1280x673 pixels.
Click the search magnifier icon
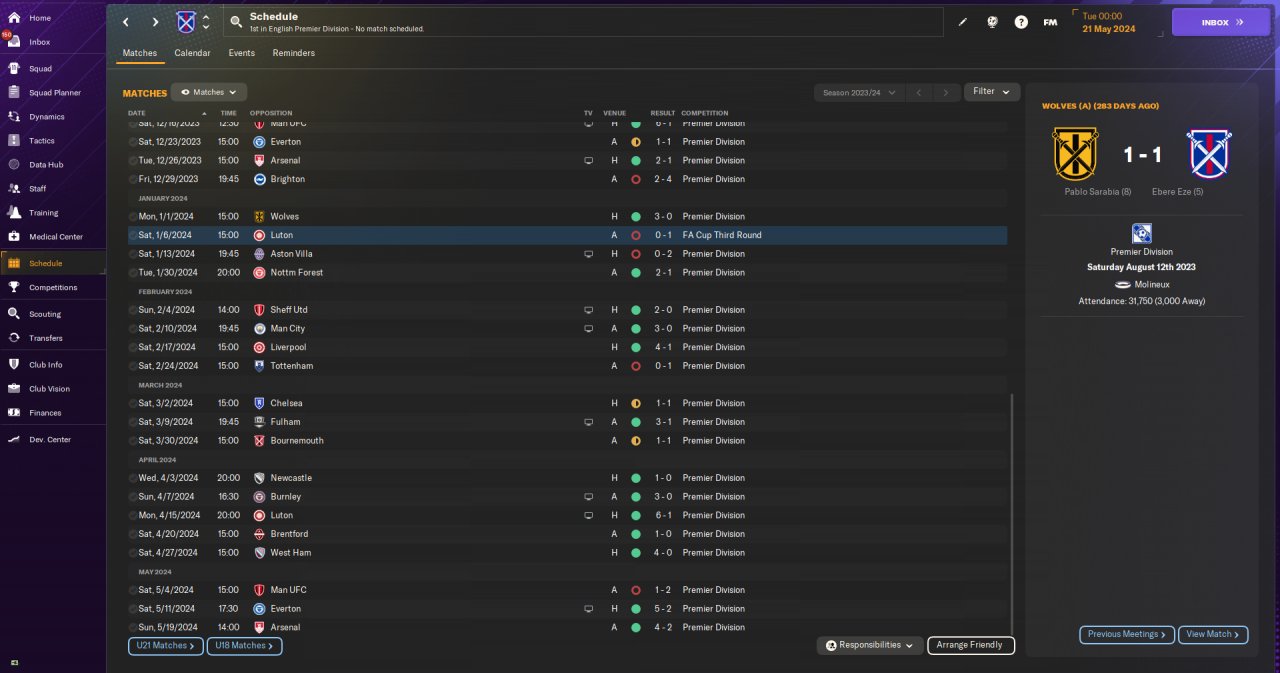pos(236,22)
